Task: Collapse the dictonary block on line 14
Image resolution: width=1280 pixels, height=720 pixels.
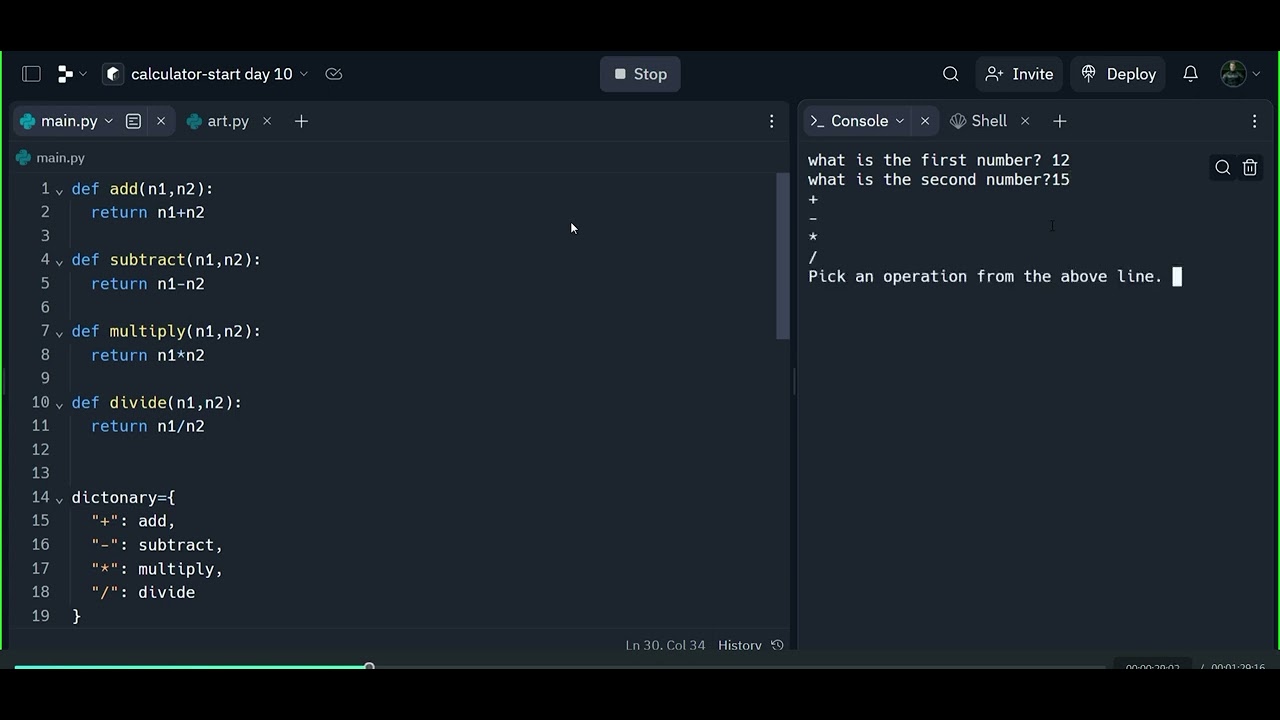Action: point(60,499)
